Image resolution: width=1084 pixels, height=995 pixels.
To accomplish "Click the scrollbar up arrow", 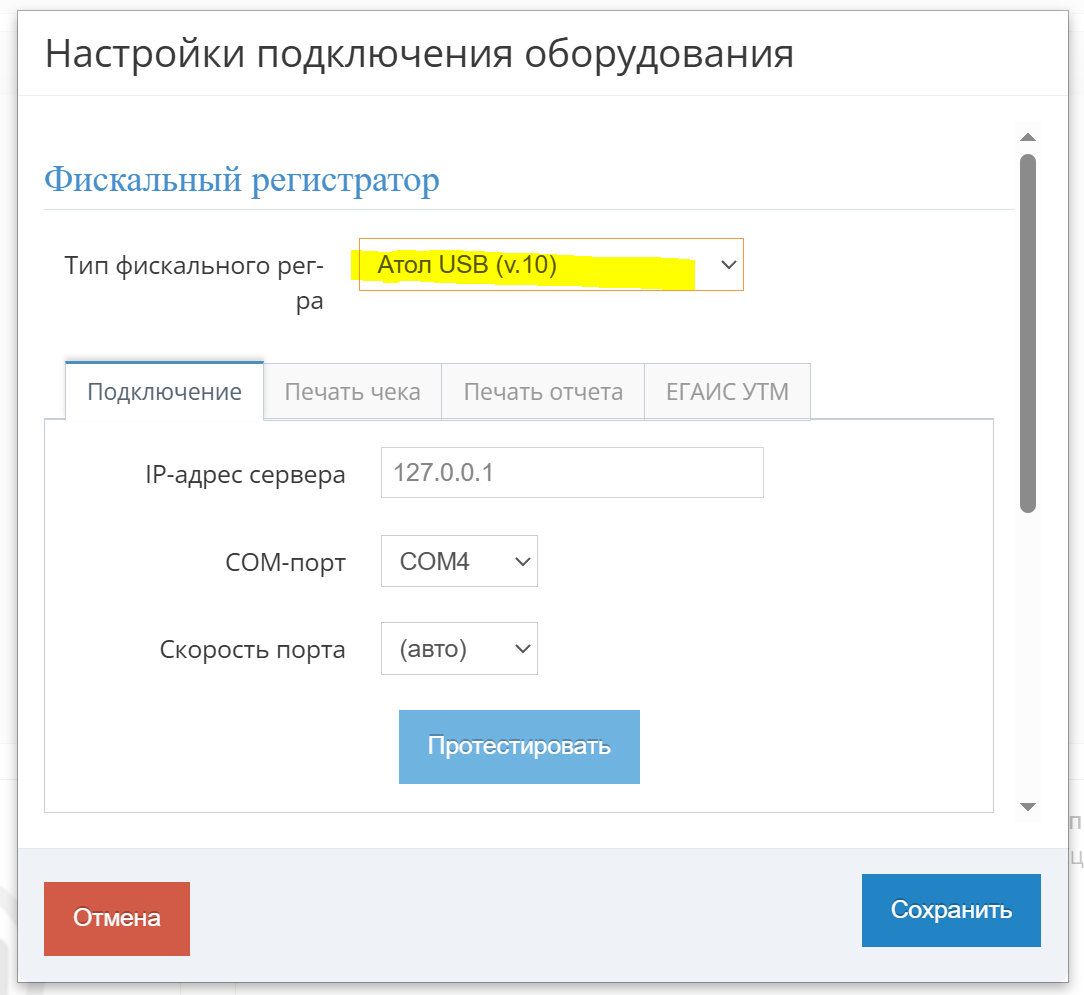I will [x=1027, y=137].
